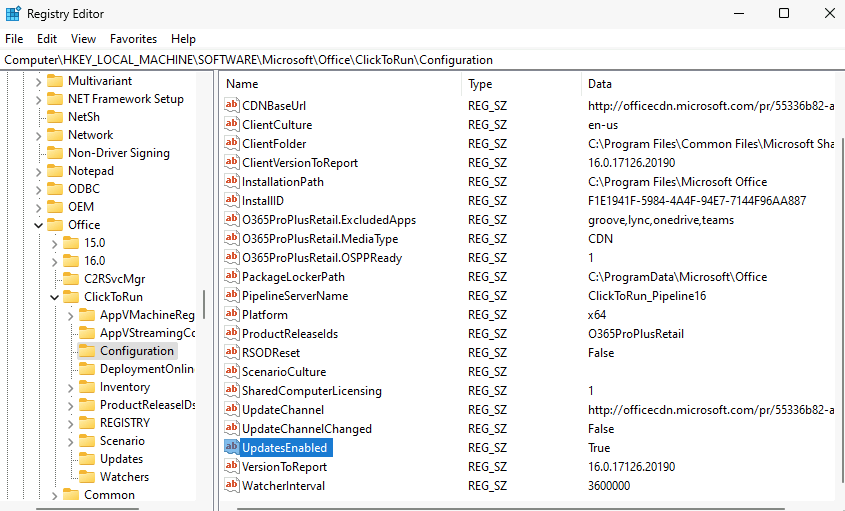Click the folder icon of the Updates key

coord(87,459)
